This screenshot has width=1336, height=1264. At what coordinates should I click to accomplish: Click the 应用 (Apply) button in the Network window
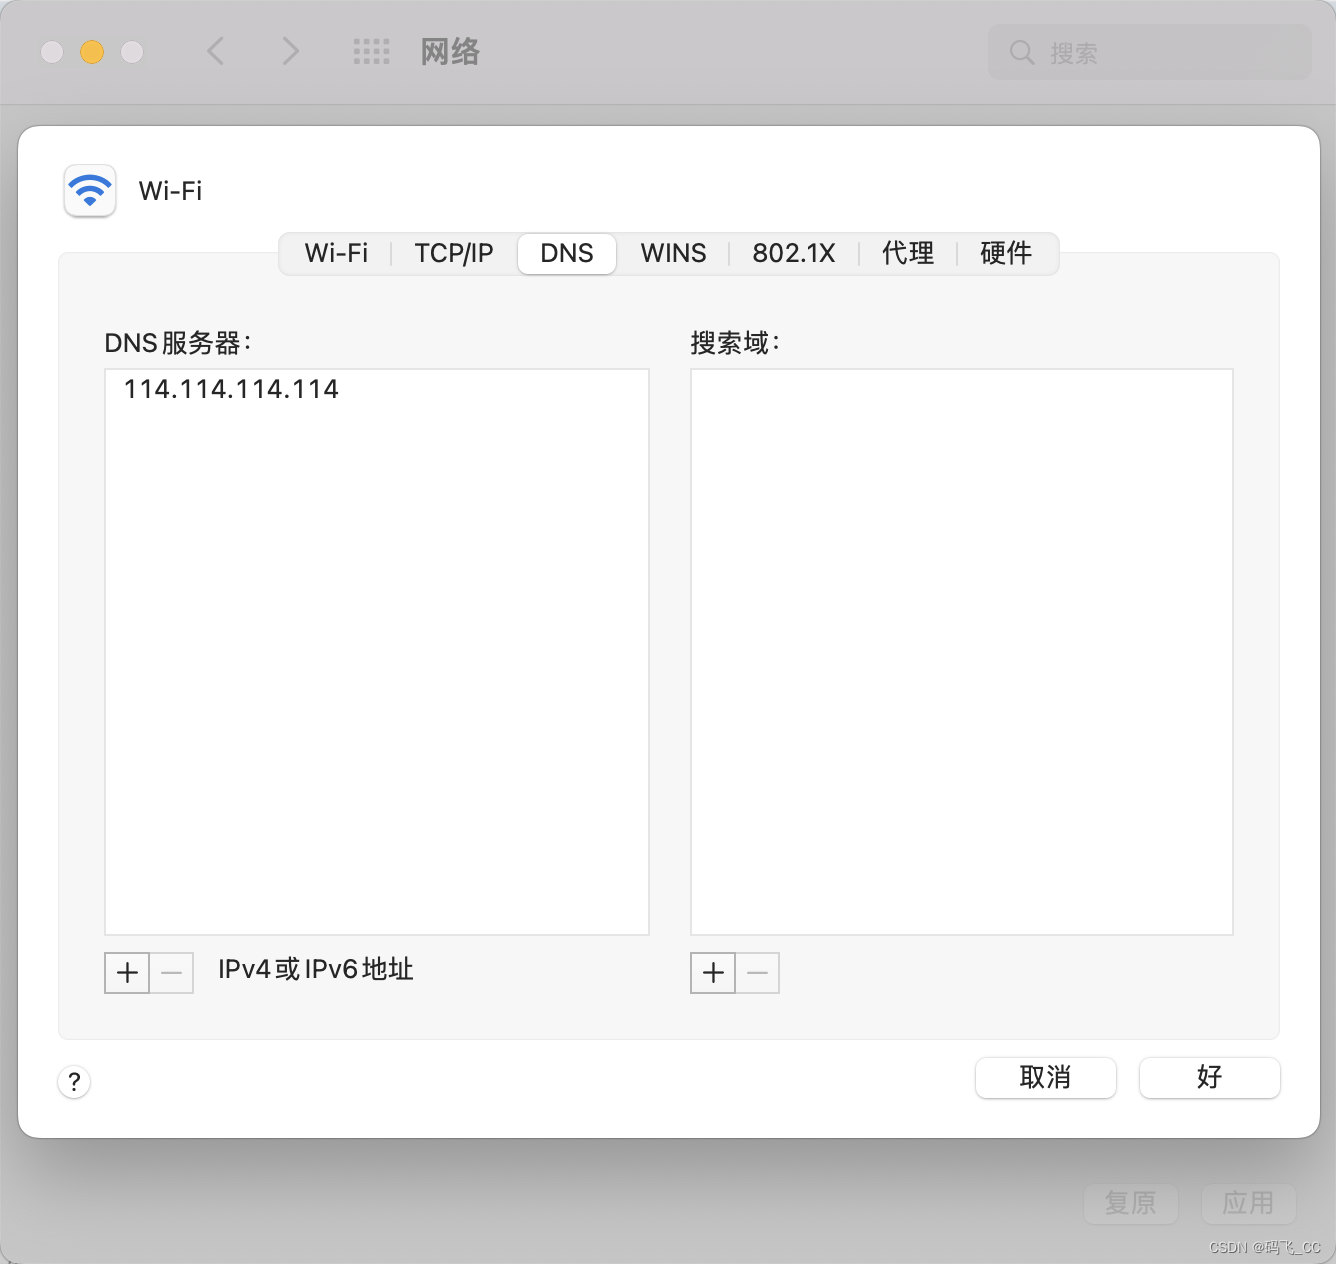pyautogui.click(x=1248, y=1203)
